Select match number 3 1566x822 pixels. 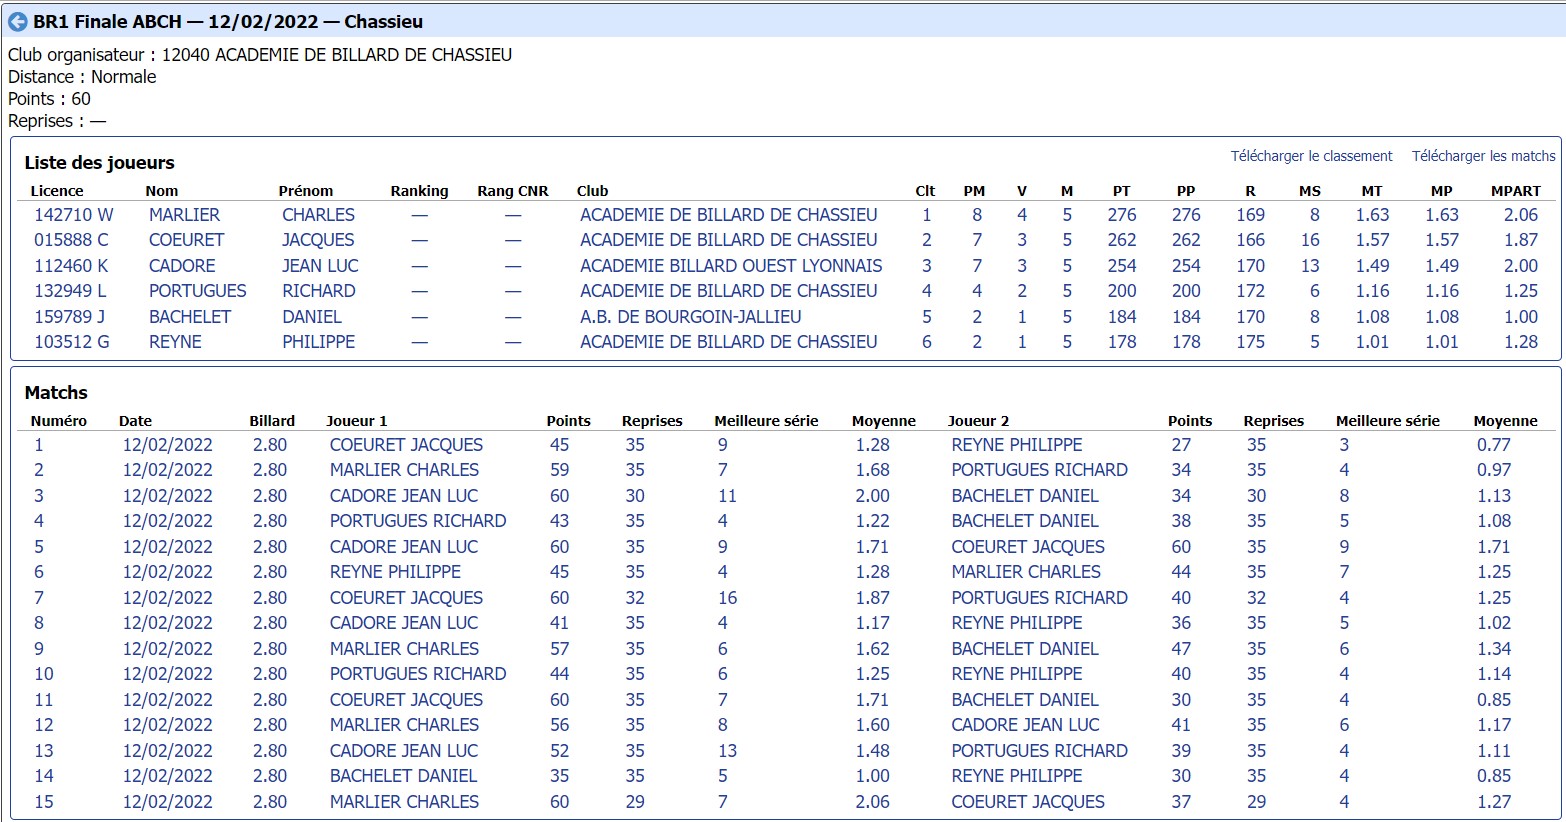click(x=39, y=496)
